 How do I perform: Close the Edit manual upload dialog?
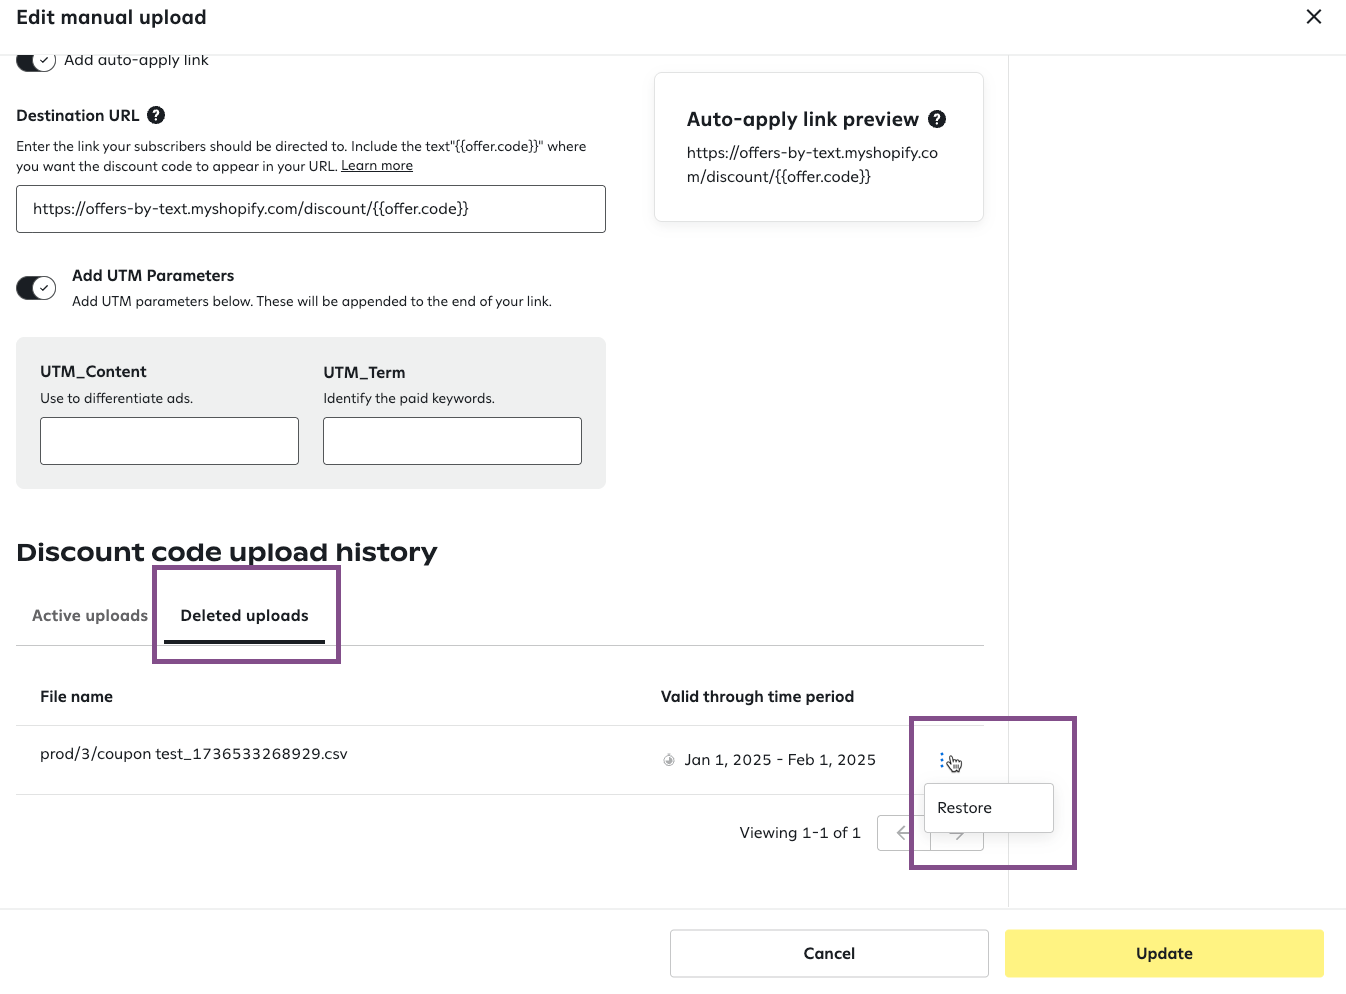(x=1314, y=17)
